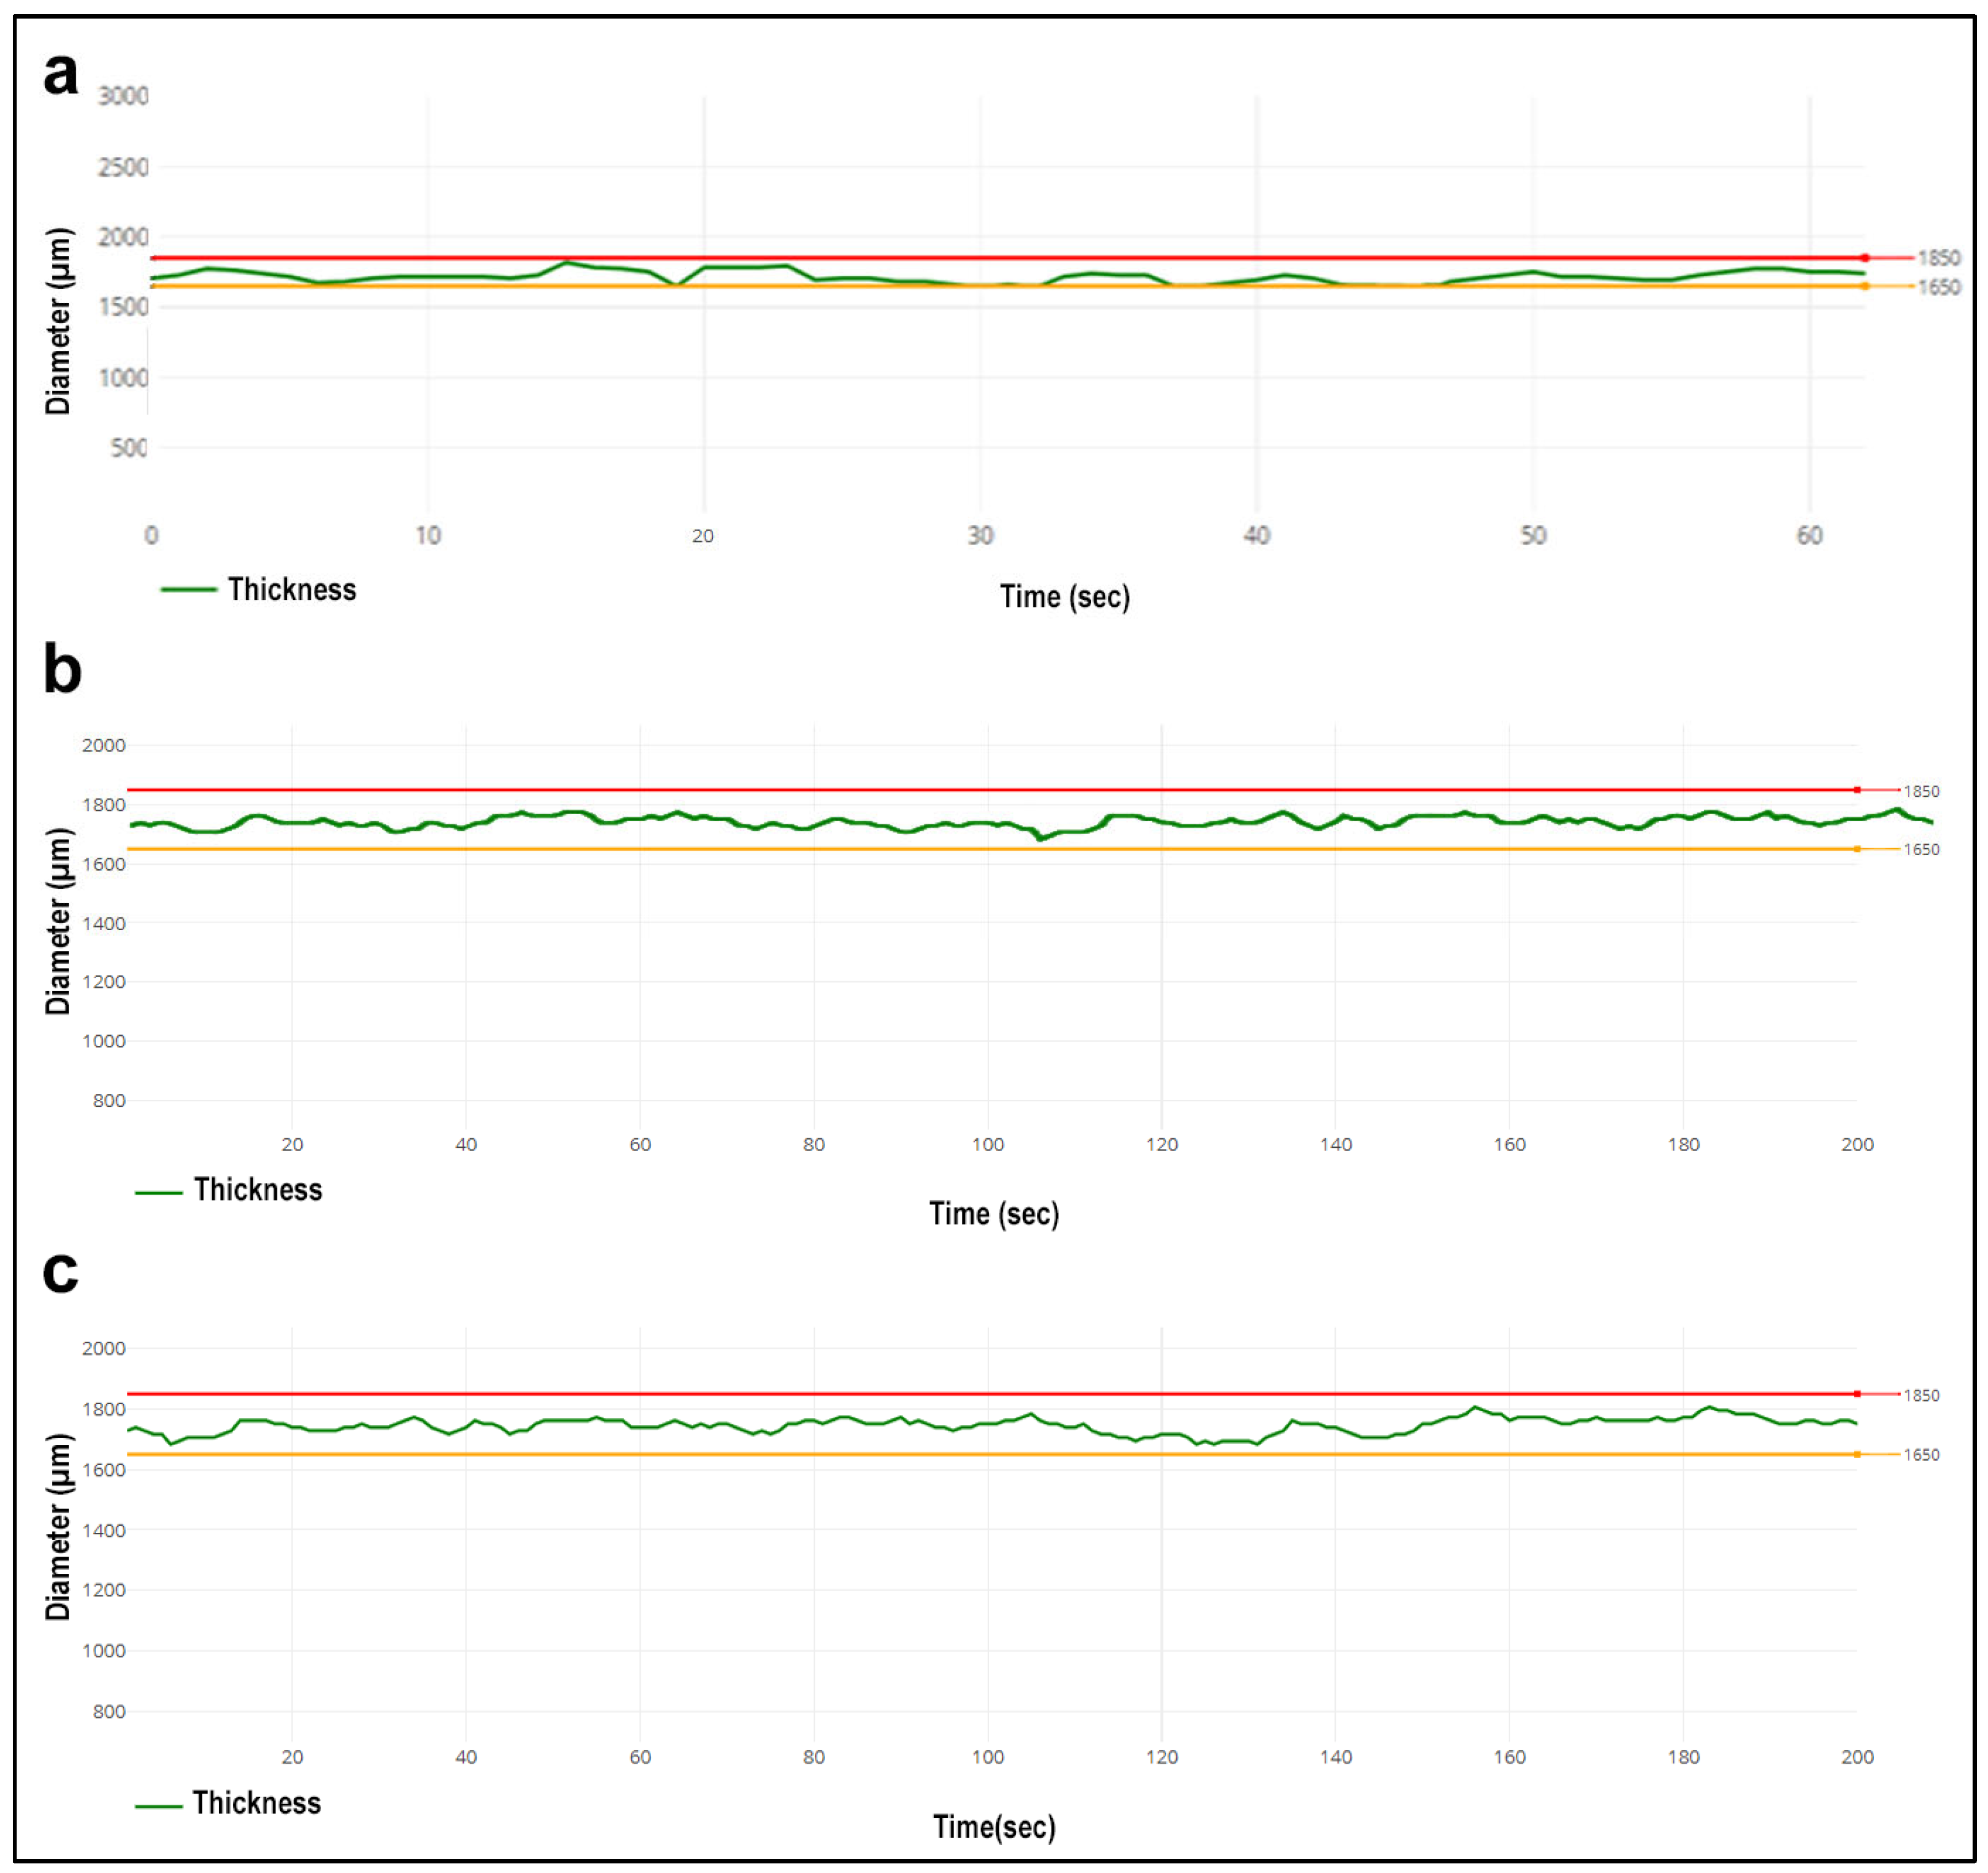Click the red 1850 marker in chart a

pos(1864,258)
